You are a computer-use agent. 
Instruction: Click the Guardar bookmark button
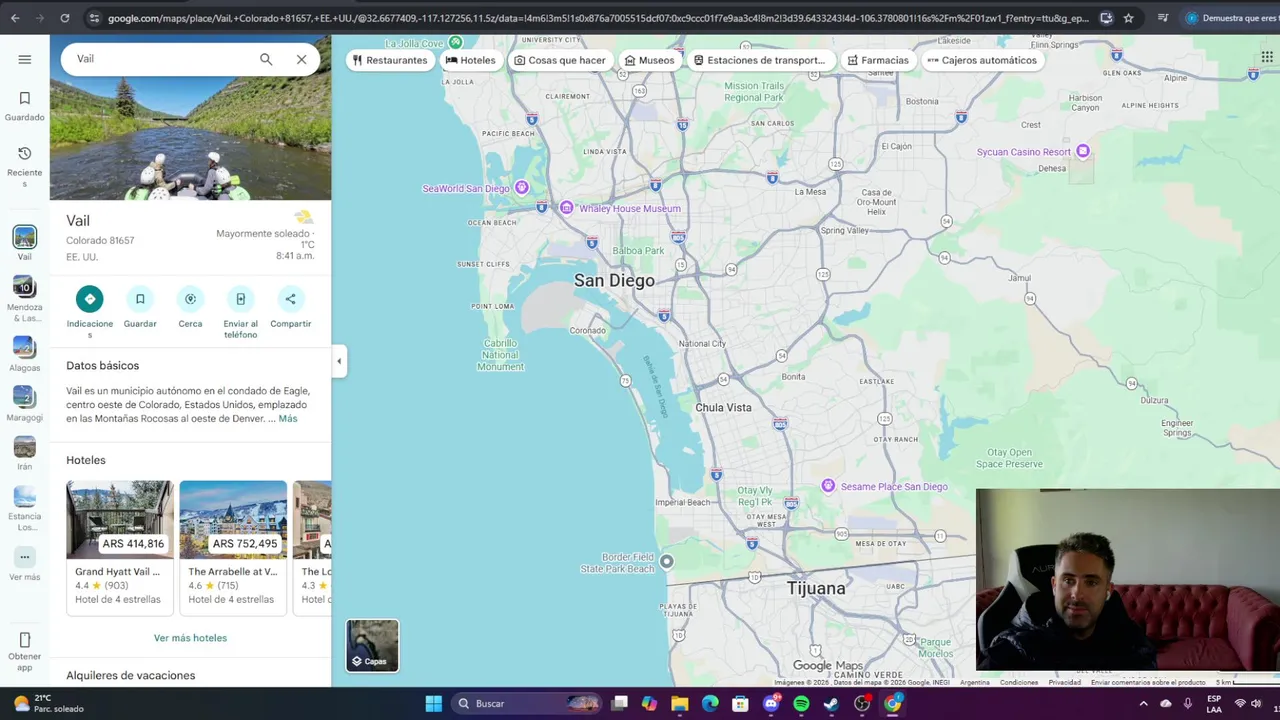click(x=140, y=299)
